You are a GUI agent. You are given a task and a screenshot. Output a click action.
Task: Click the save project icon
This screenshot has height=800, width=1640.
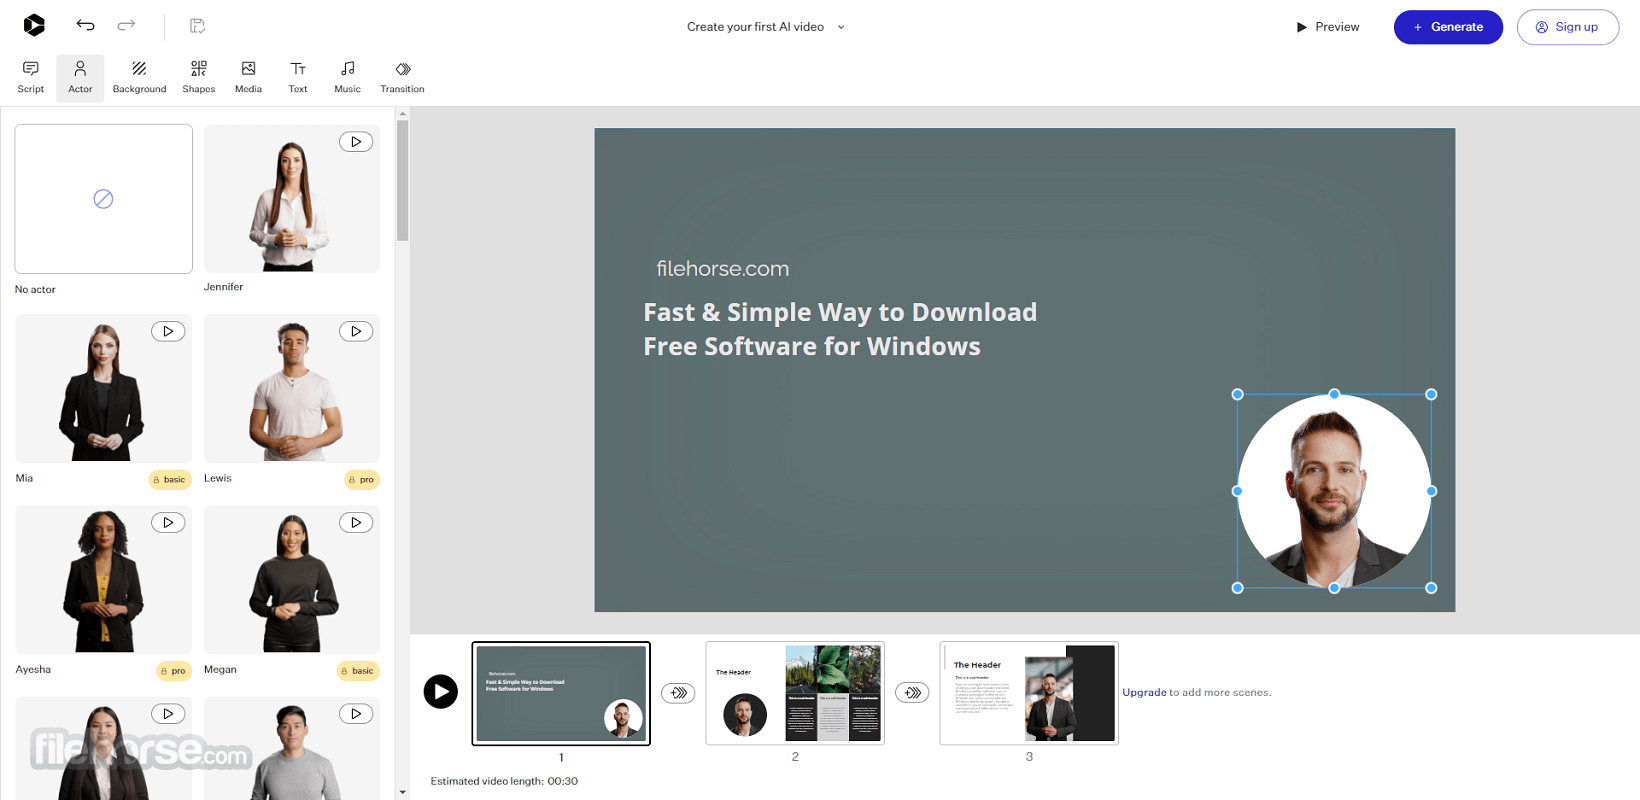point(197,25)
